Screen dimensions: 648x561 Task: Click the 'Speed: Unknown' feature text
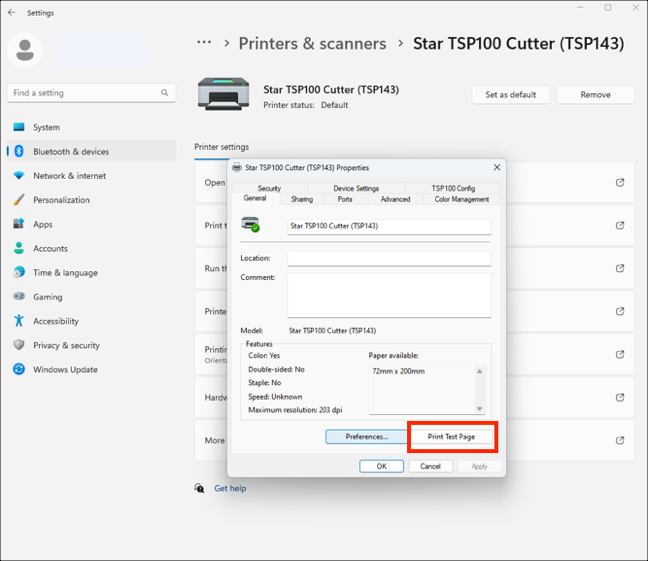pyautogui.click(x=275, y=396)
